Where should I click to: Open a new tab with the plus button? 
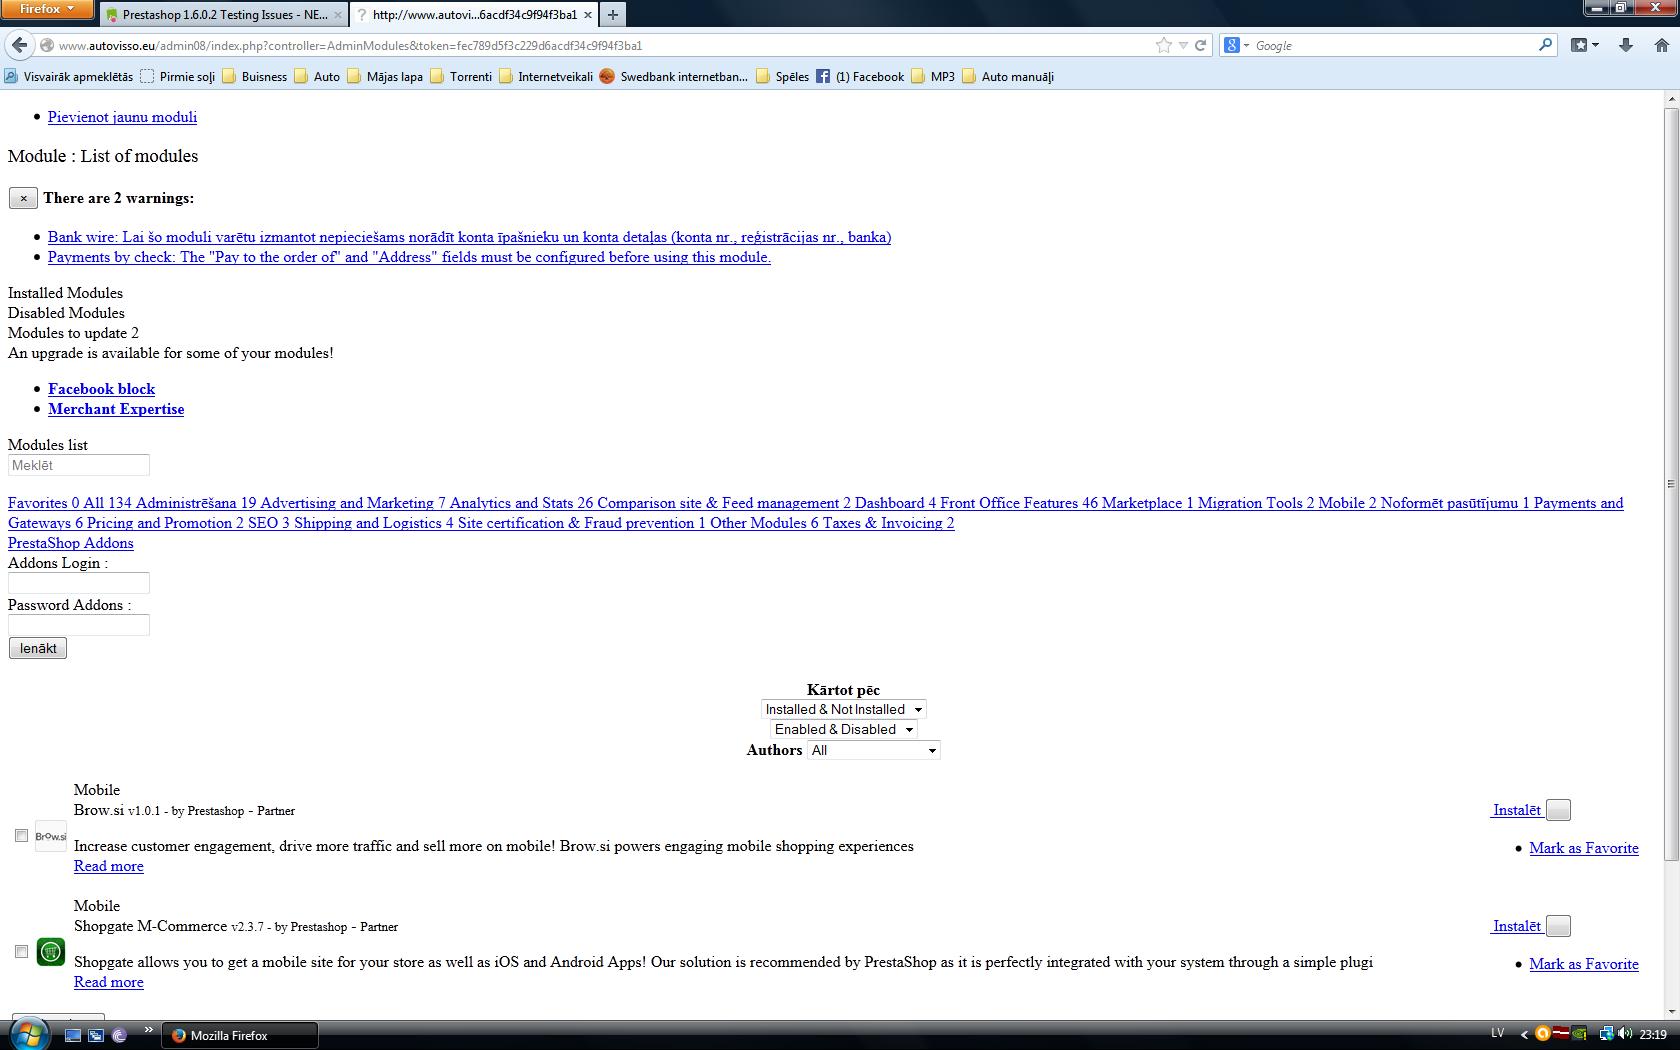click(613, 15)
